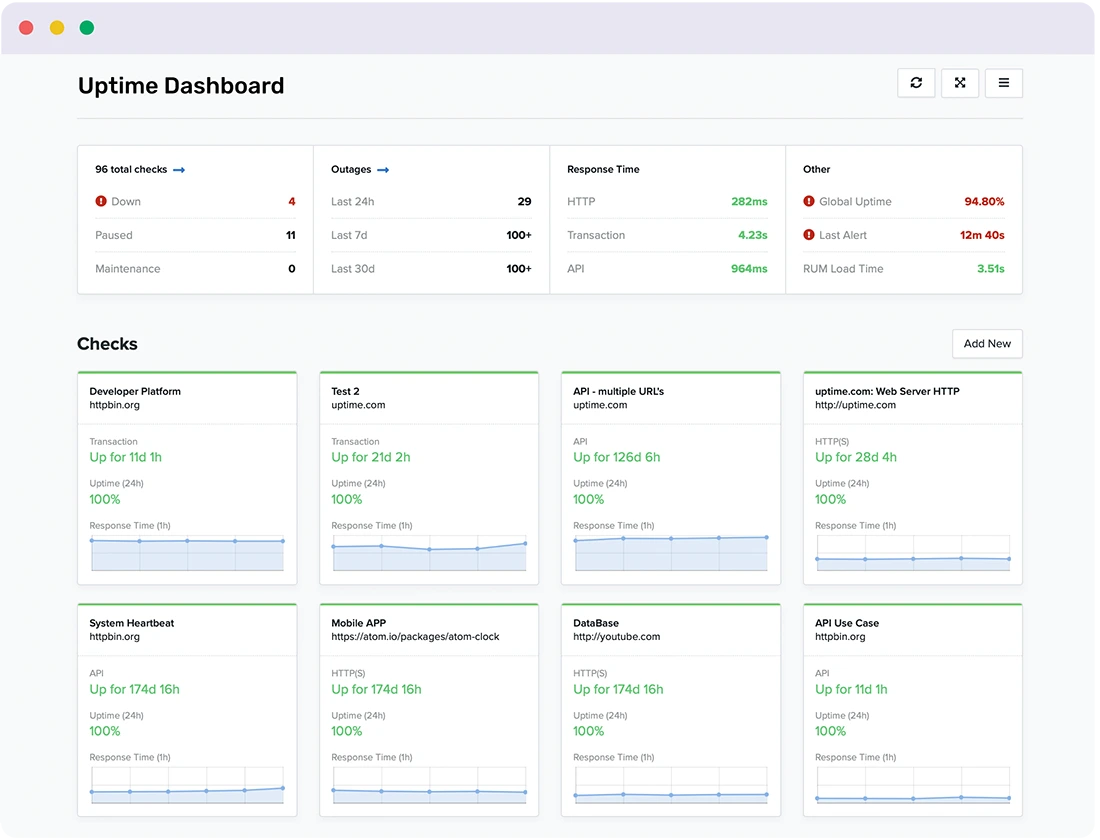Click the blue arrow beside 96 total checks
The image size is (1100, 840).
178,169
